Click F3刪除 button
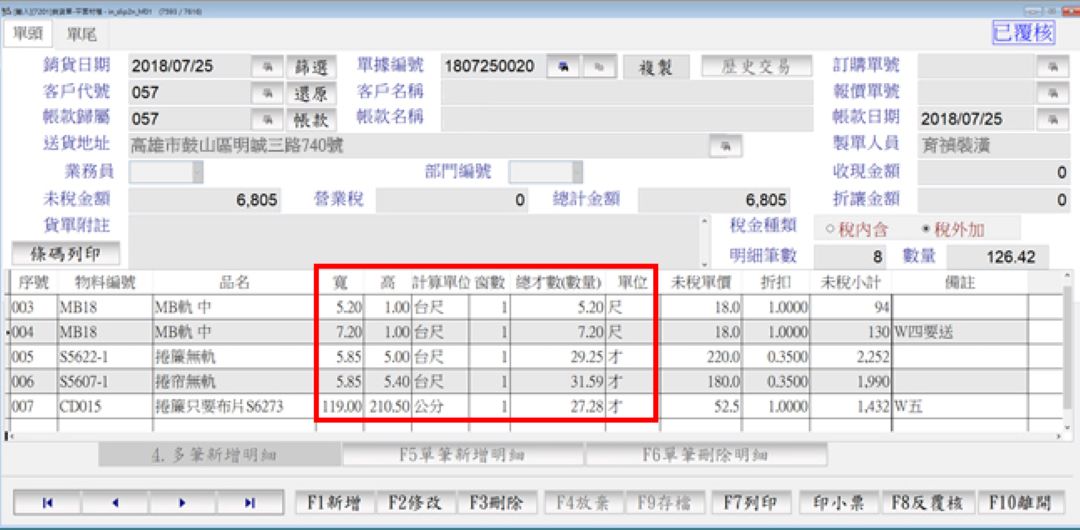 pos(495,503)
